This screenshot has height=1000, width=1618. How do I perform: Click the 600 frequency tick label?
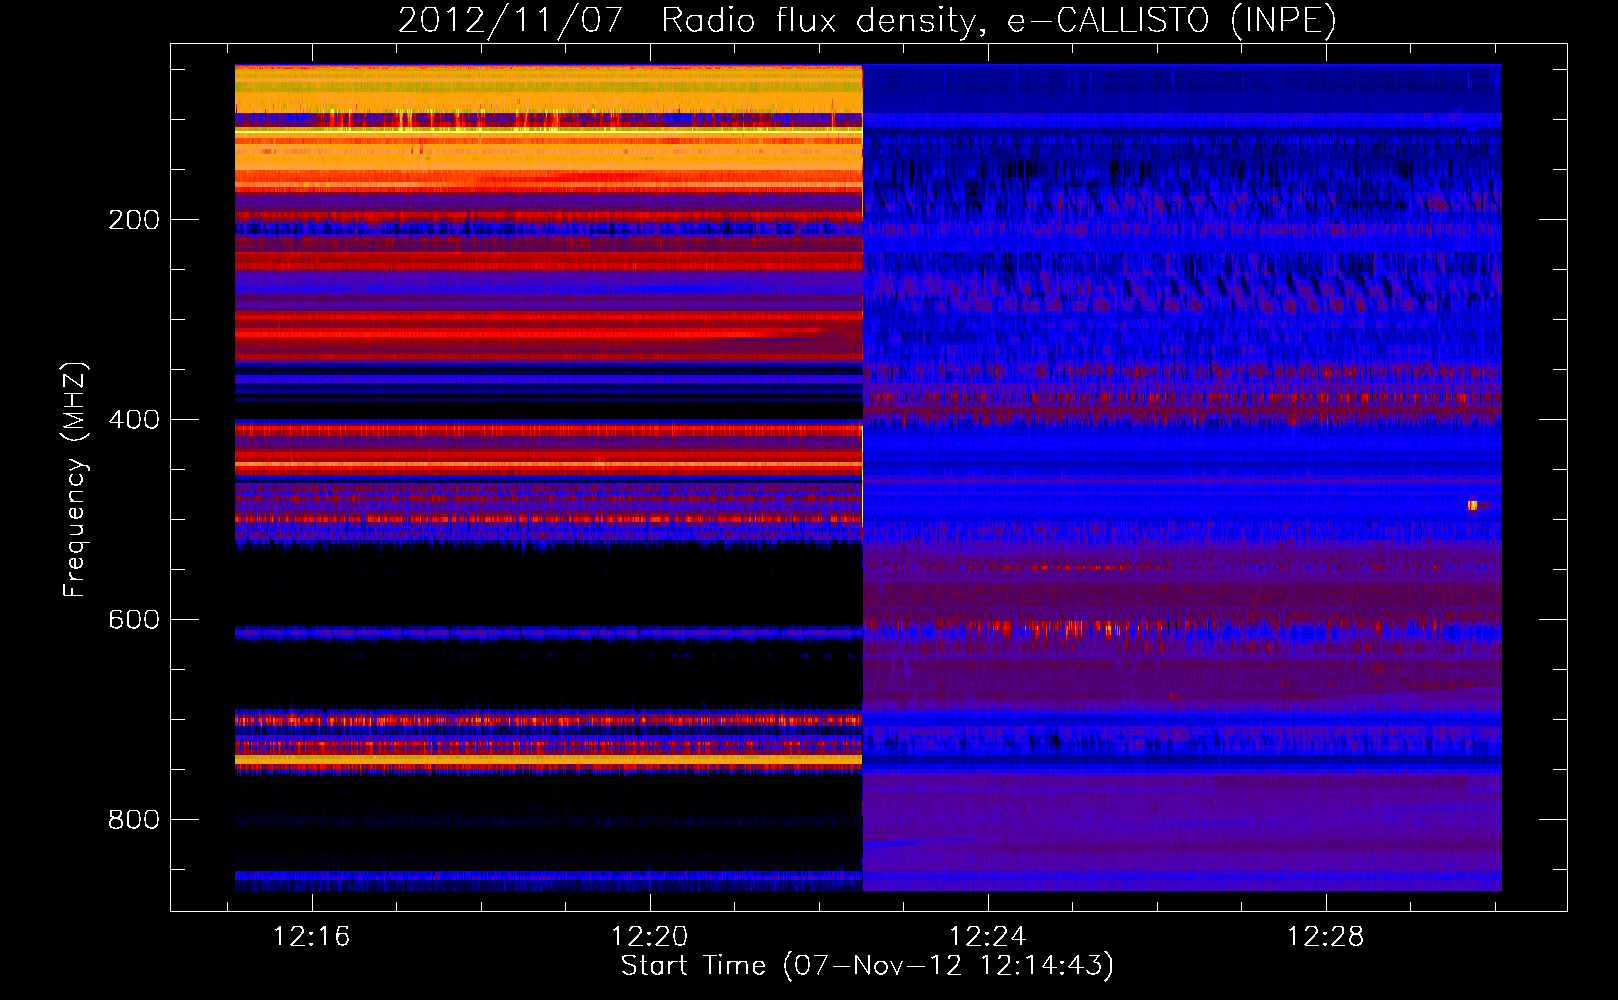134,620
